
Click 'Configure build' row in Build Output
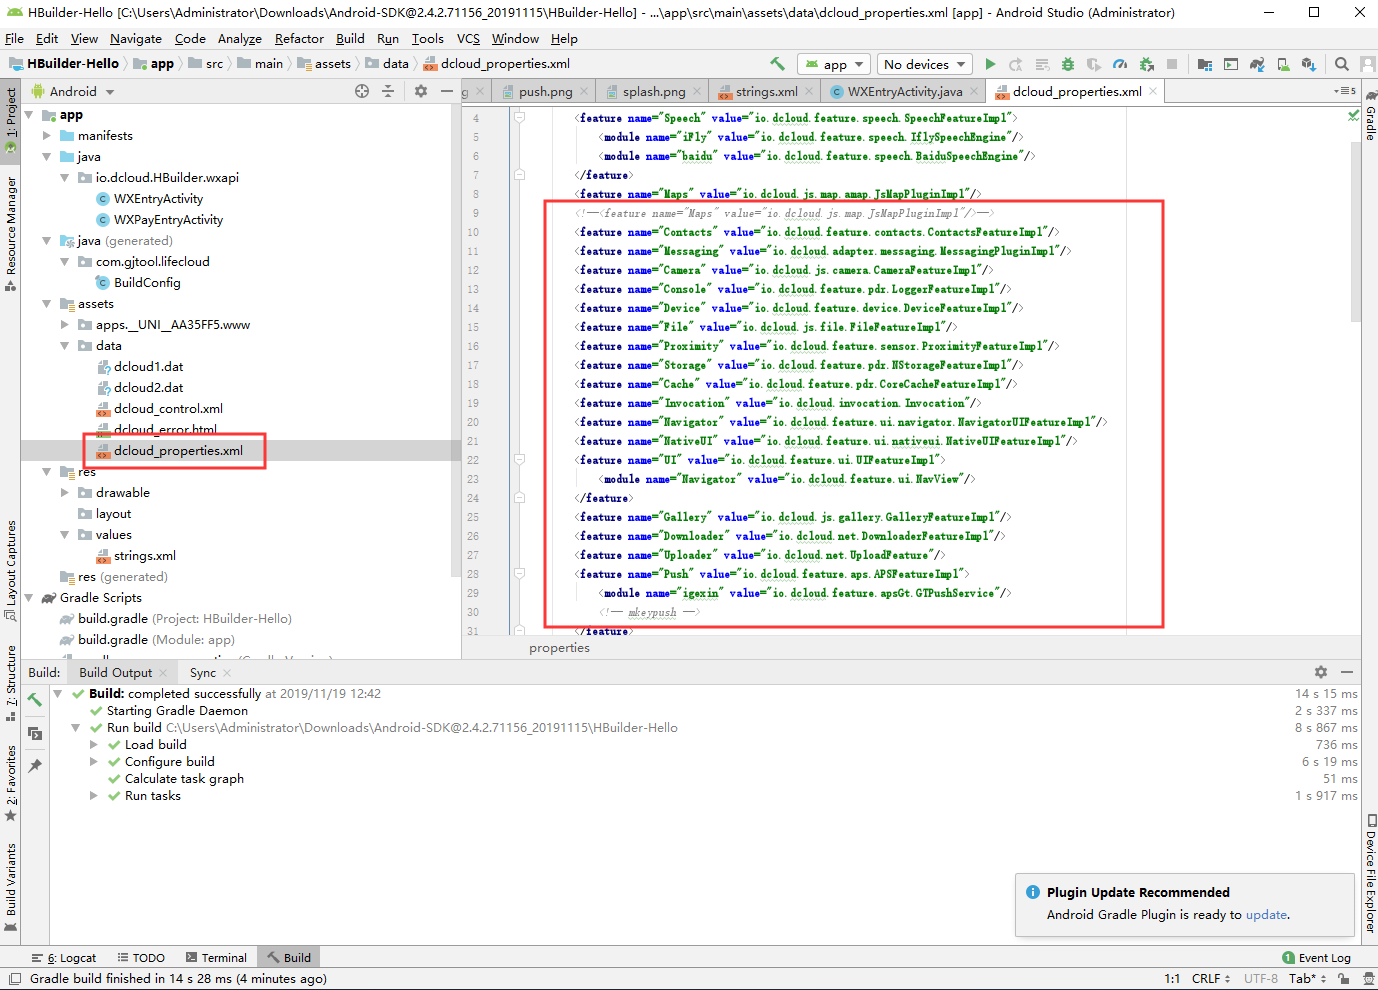coord(169,762)
